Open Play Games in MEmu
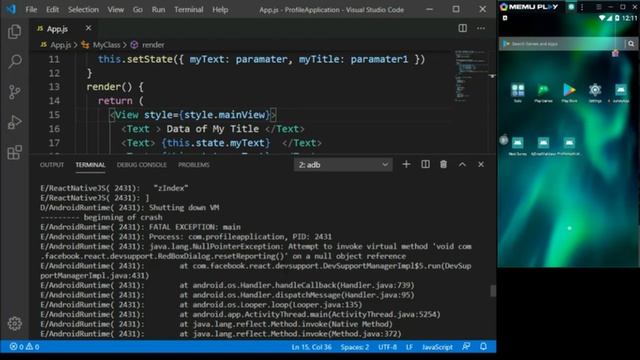The width and height of the screenshot is (640, 360). pos(543,92)
